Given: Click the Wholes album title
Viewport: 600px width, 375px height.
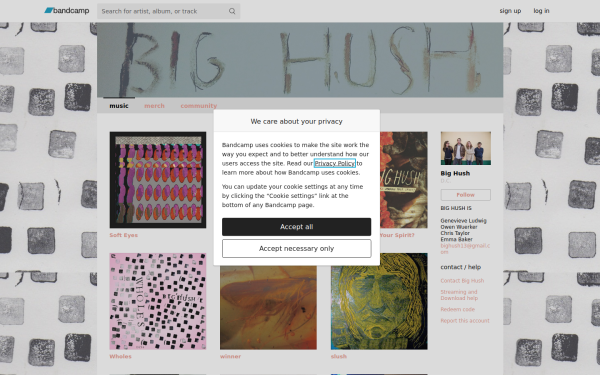Looking at the screenshot, I should [121, 357].
